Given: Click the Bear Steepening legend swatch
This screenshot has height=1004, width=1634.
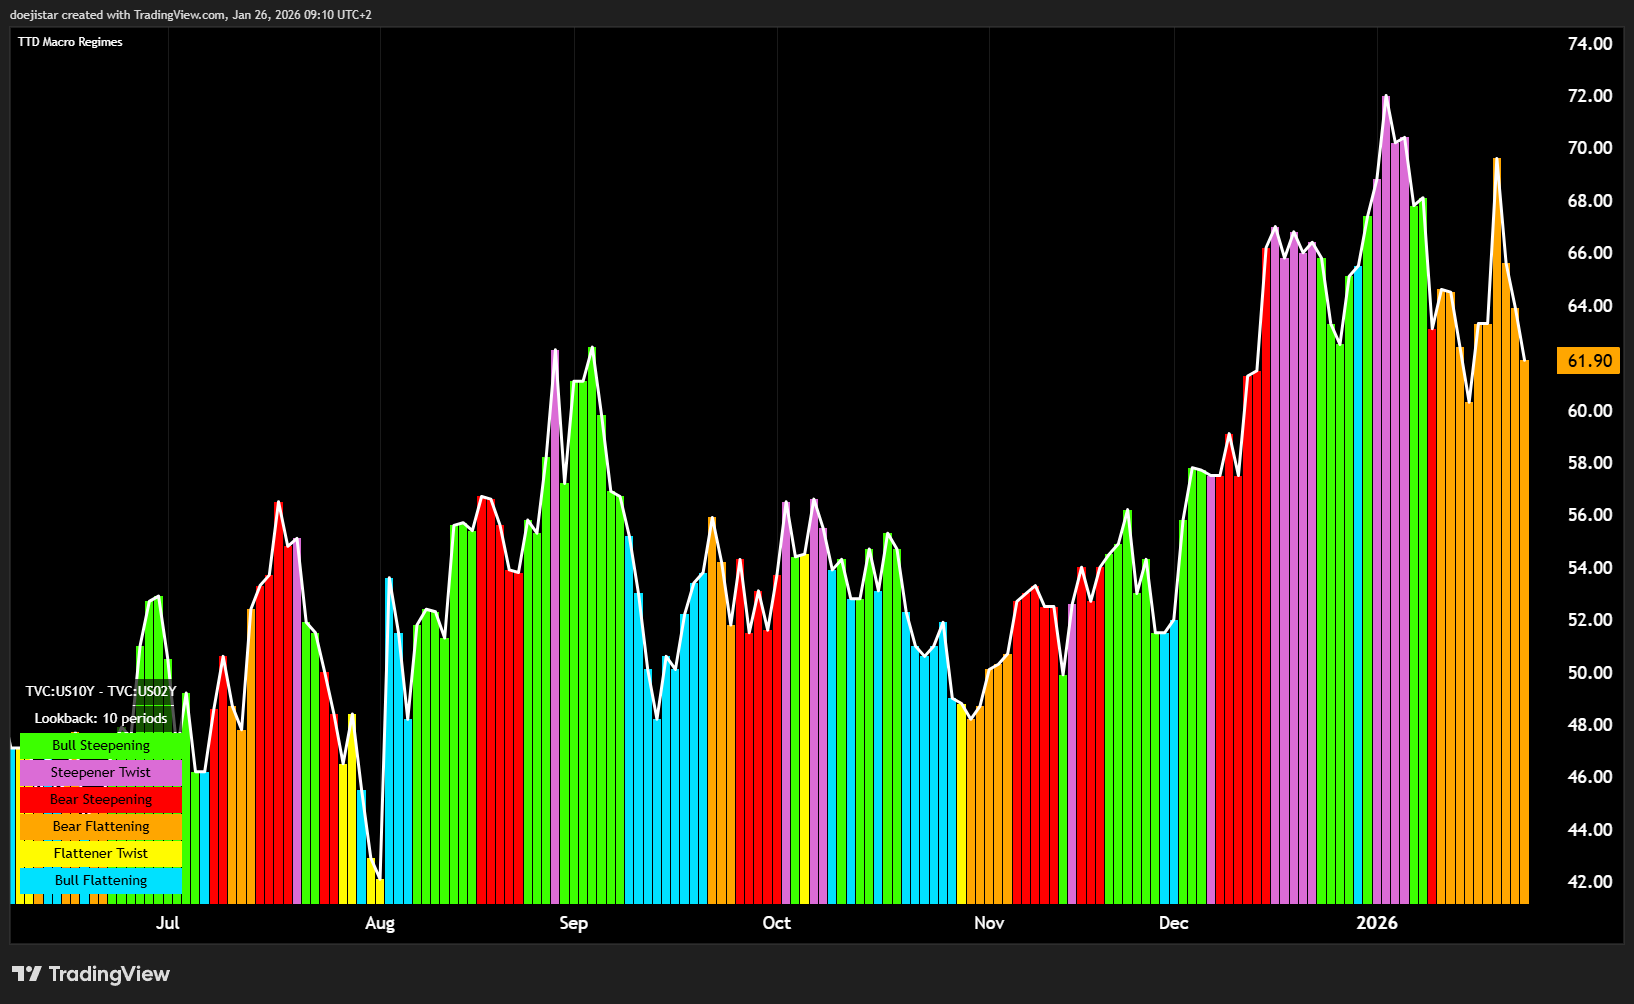Looking at the screenshot, I should [101, 799].
